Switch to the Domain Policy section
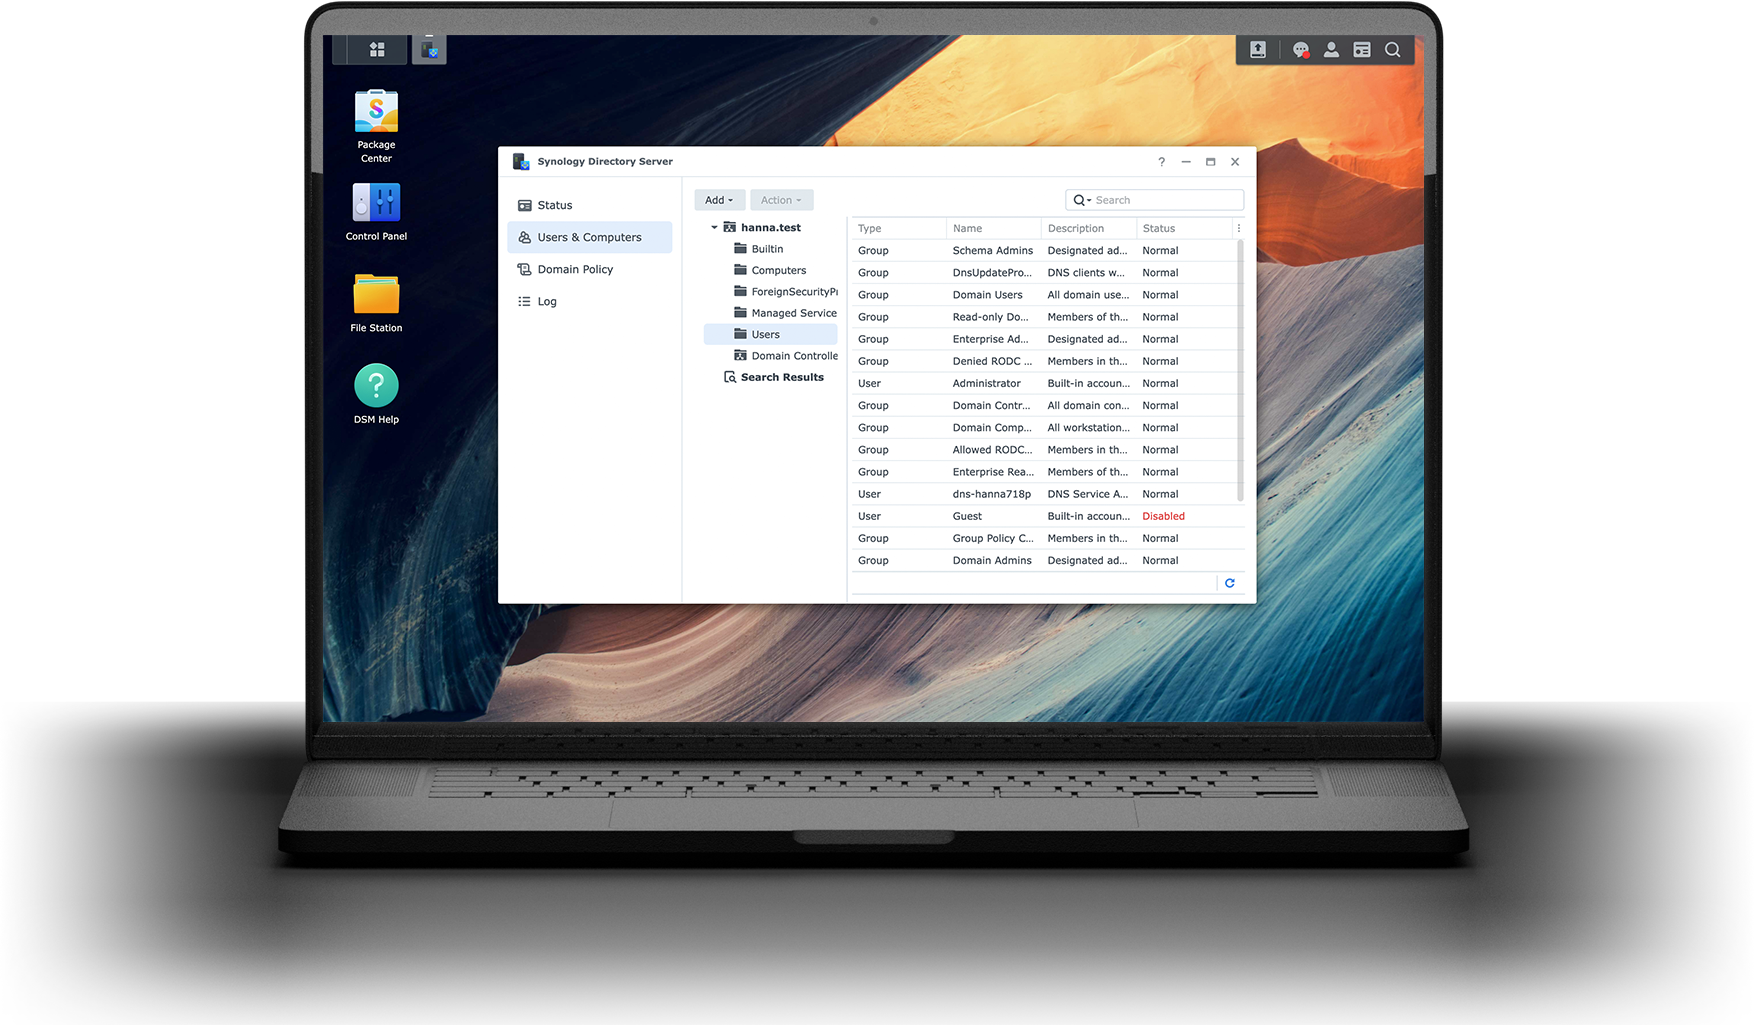The height and width of the screenshot is (1025, 1754). point(577,269)
